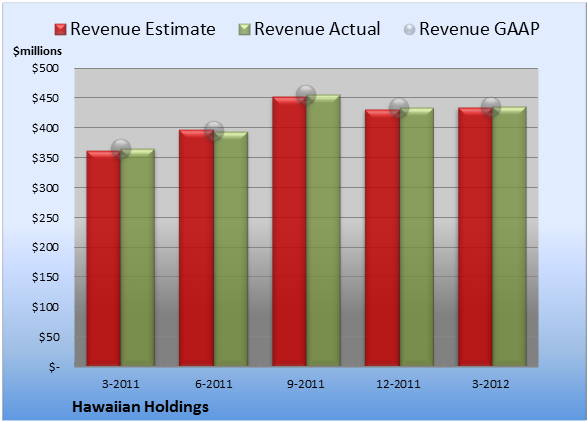Click the red Revenue Estimate legend swatch
Viewport: 588px width, 422px height.
60,30
